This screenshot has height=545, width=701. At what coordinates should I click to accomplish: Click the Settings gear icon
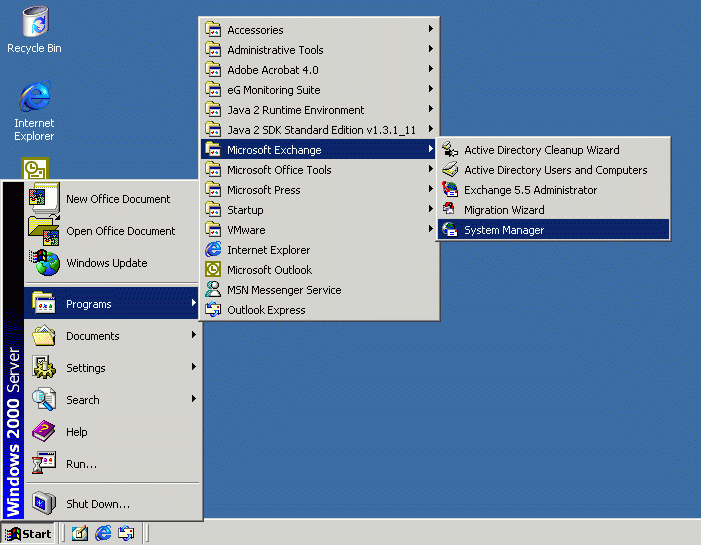(x=44, y=367)
